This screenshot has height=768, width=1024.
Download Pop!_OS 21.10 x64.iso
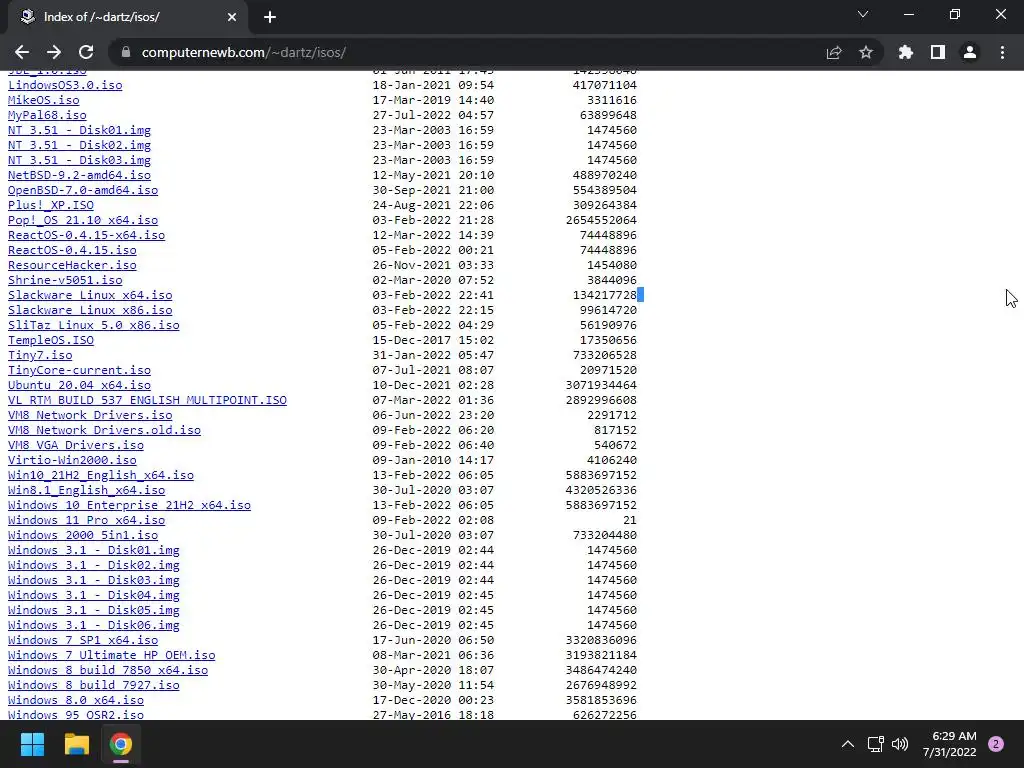click(83, 220)
